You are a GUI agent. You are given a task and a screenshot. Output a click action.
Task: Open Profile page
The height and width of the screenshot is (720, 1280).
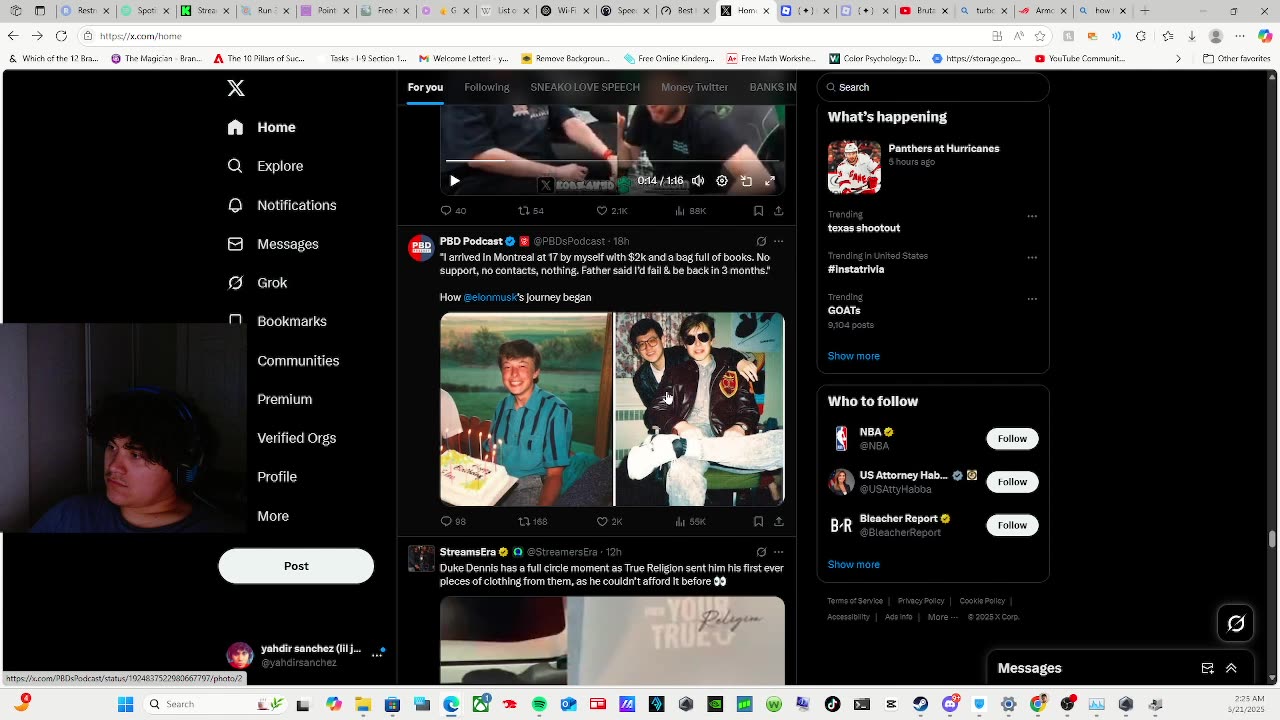click(277, 477)
